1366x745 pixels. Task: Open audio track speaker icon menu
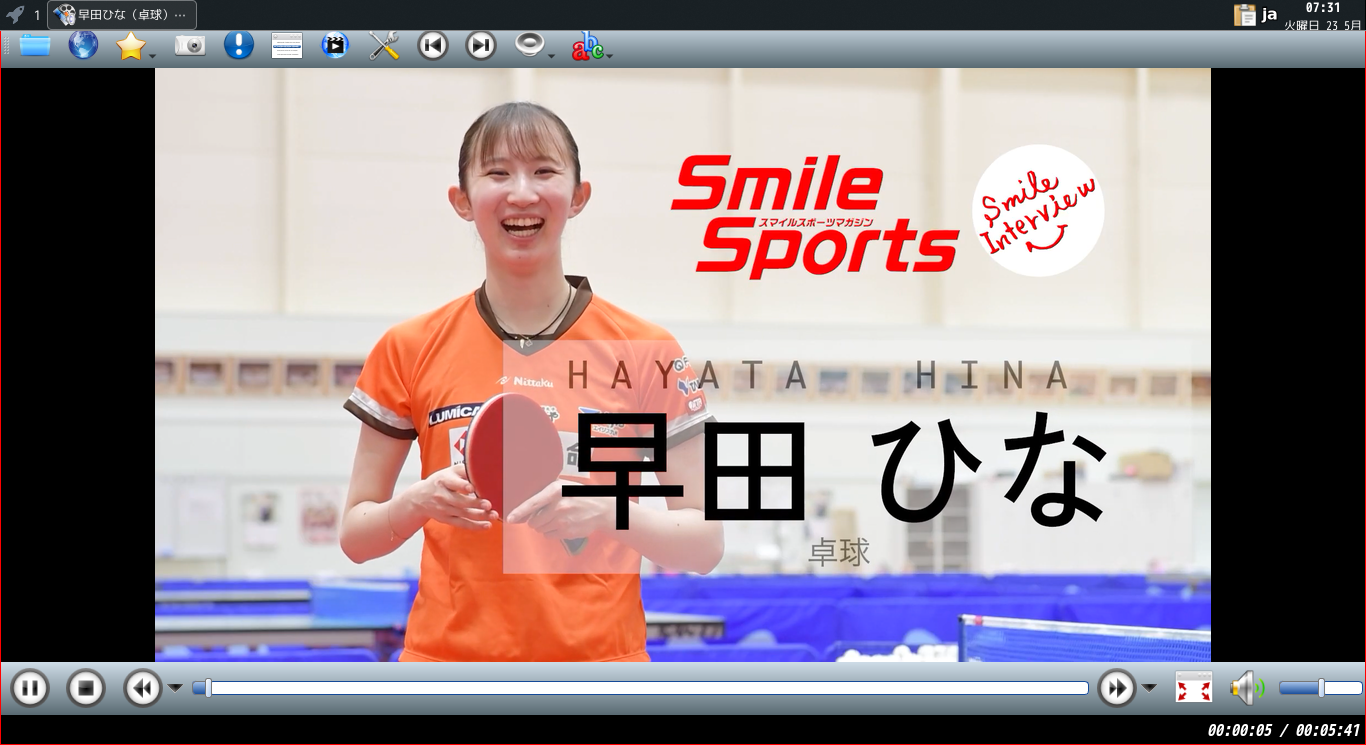tap(529, 46)
